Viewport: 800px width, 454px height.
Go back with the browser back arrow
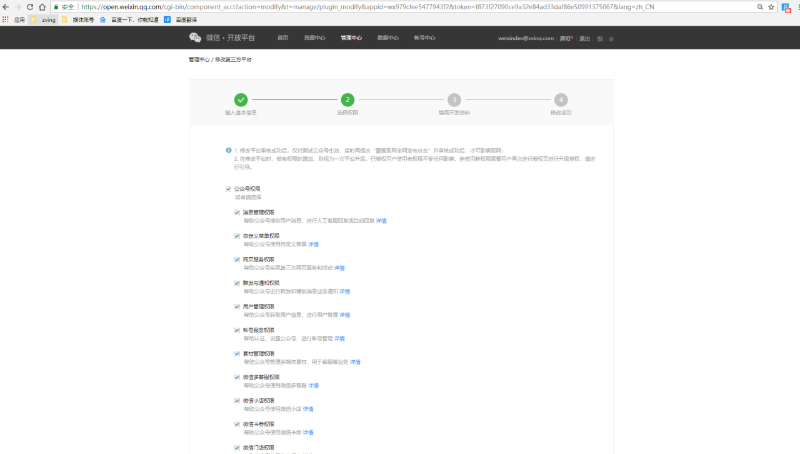pos(6,7)
